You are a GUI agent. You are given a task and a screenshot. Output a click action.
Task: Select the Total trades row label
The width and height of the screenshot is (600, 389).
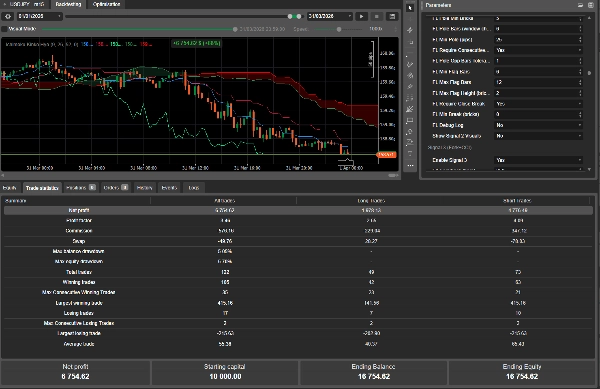(79, 272)
